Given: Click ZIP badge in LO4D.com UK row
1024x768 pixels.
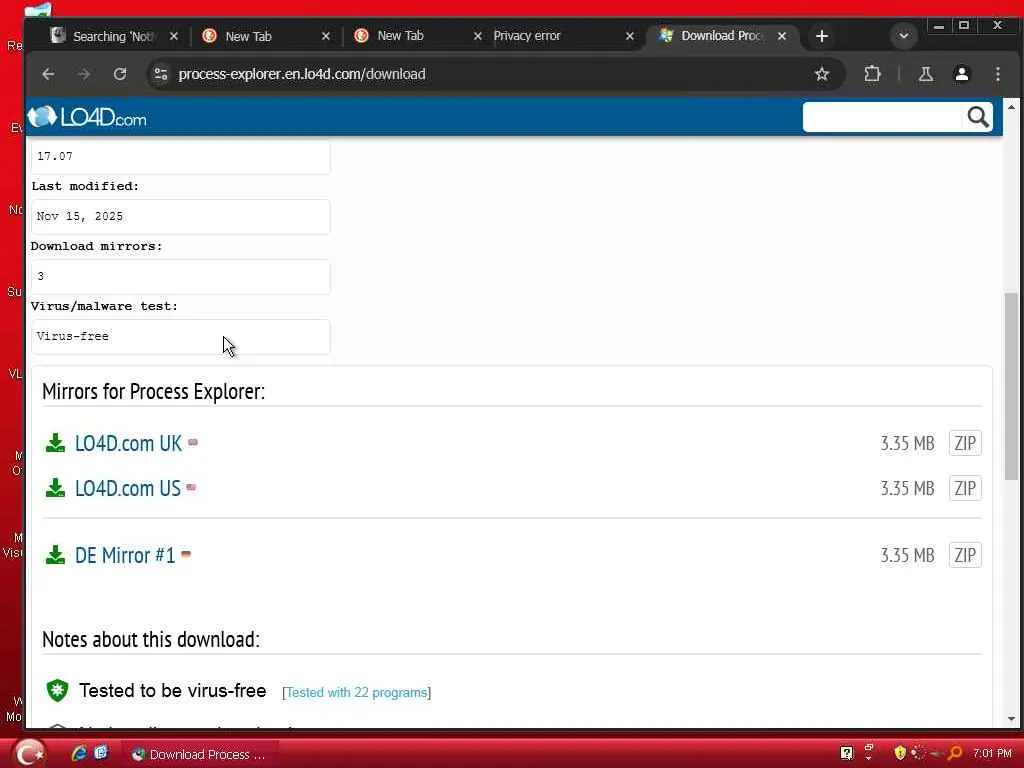Looking at the screenshot, I should click(965, 443).
